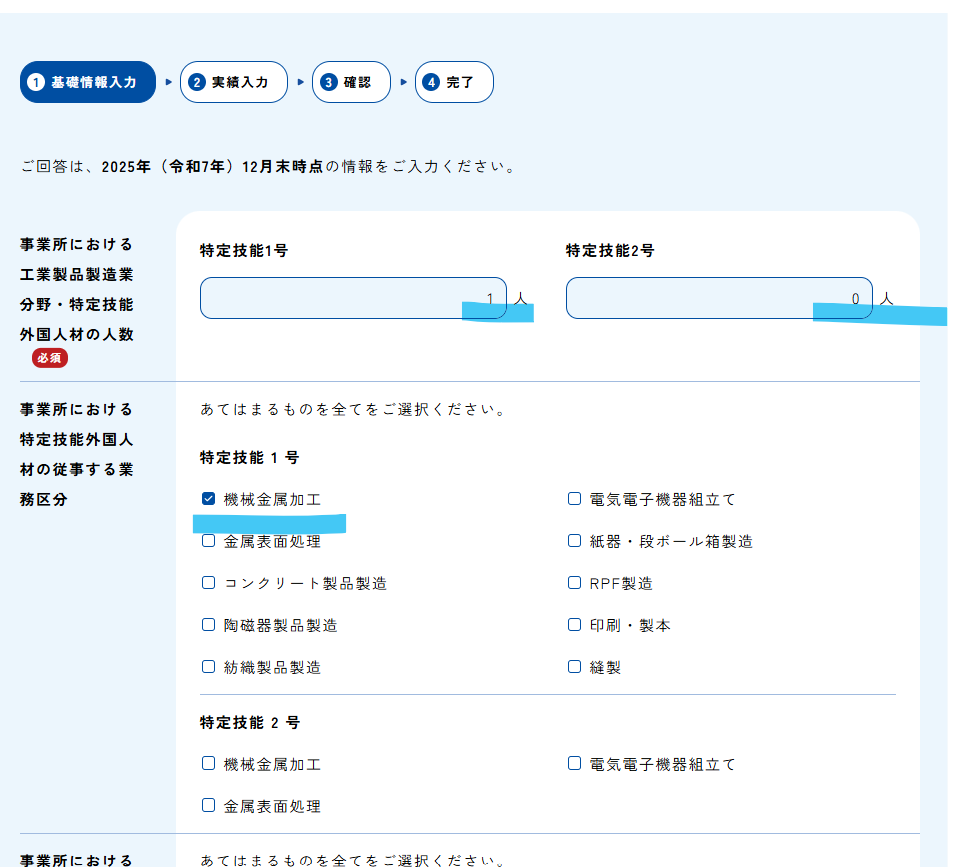This screenshot has height=867, width=972.
Task: Uncheck 機械金属加工 under 特定技能 1 号
Action: click(x=209, y=498)
